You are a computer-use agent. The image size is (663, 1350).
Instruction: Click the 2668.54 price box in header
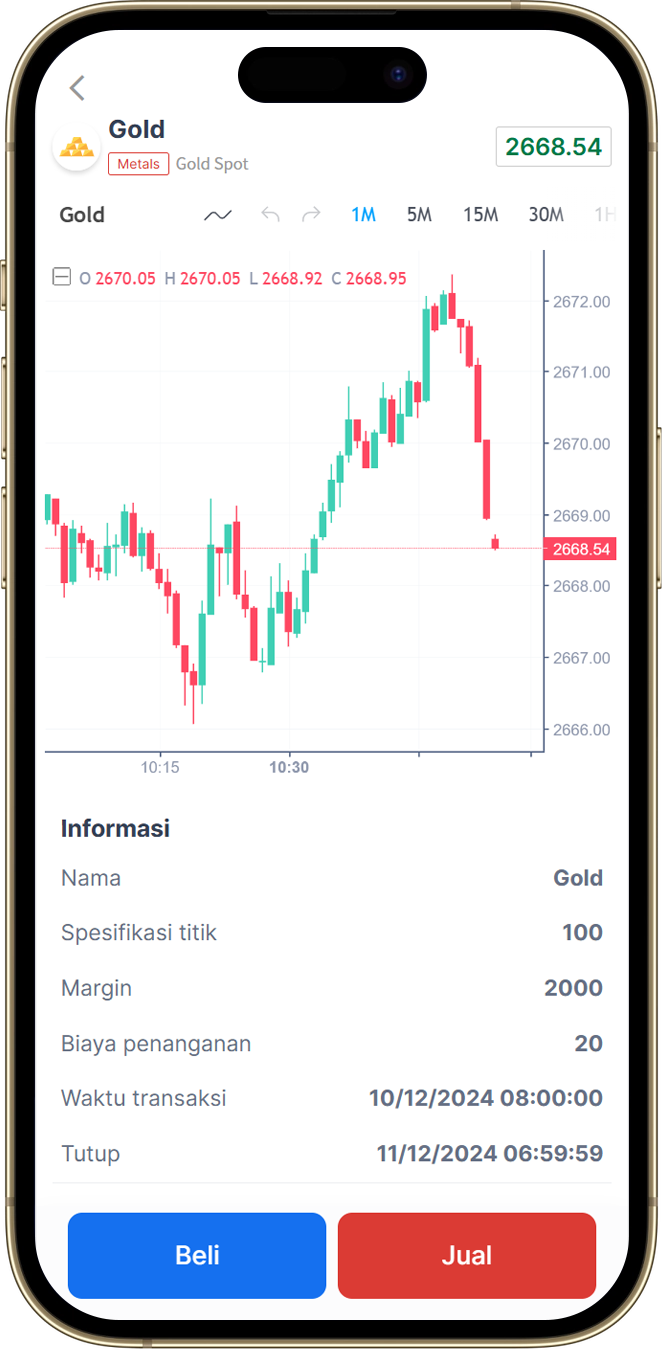point(554,147)
